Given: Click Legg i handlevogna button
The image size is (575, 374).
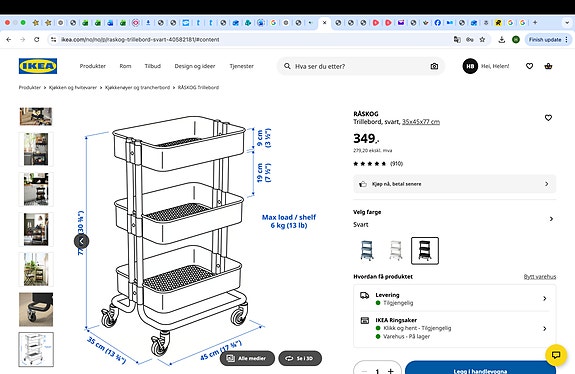Looking at the screenshot, I should tap(480, 368).
